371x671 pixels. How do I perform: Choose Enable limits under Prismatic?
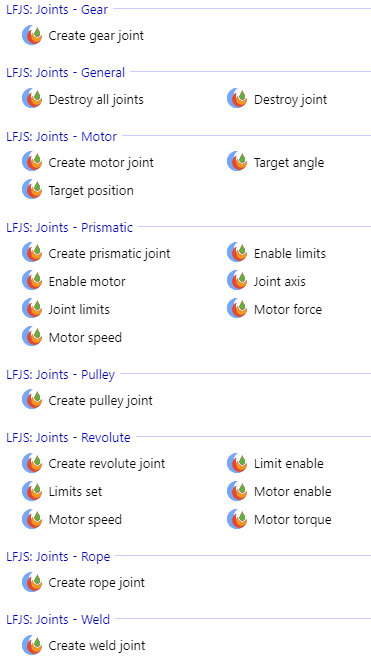coord(290,253)
